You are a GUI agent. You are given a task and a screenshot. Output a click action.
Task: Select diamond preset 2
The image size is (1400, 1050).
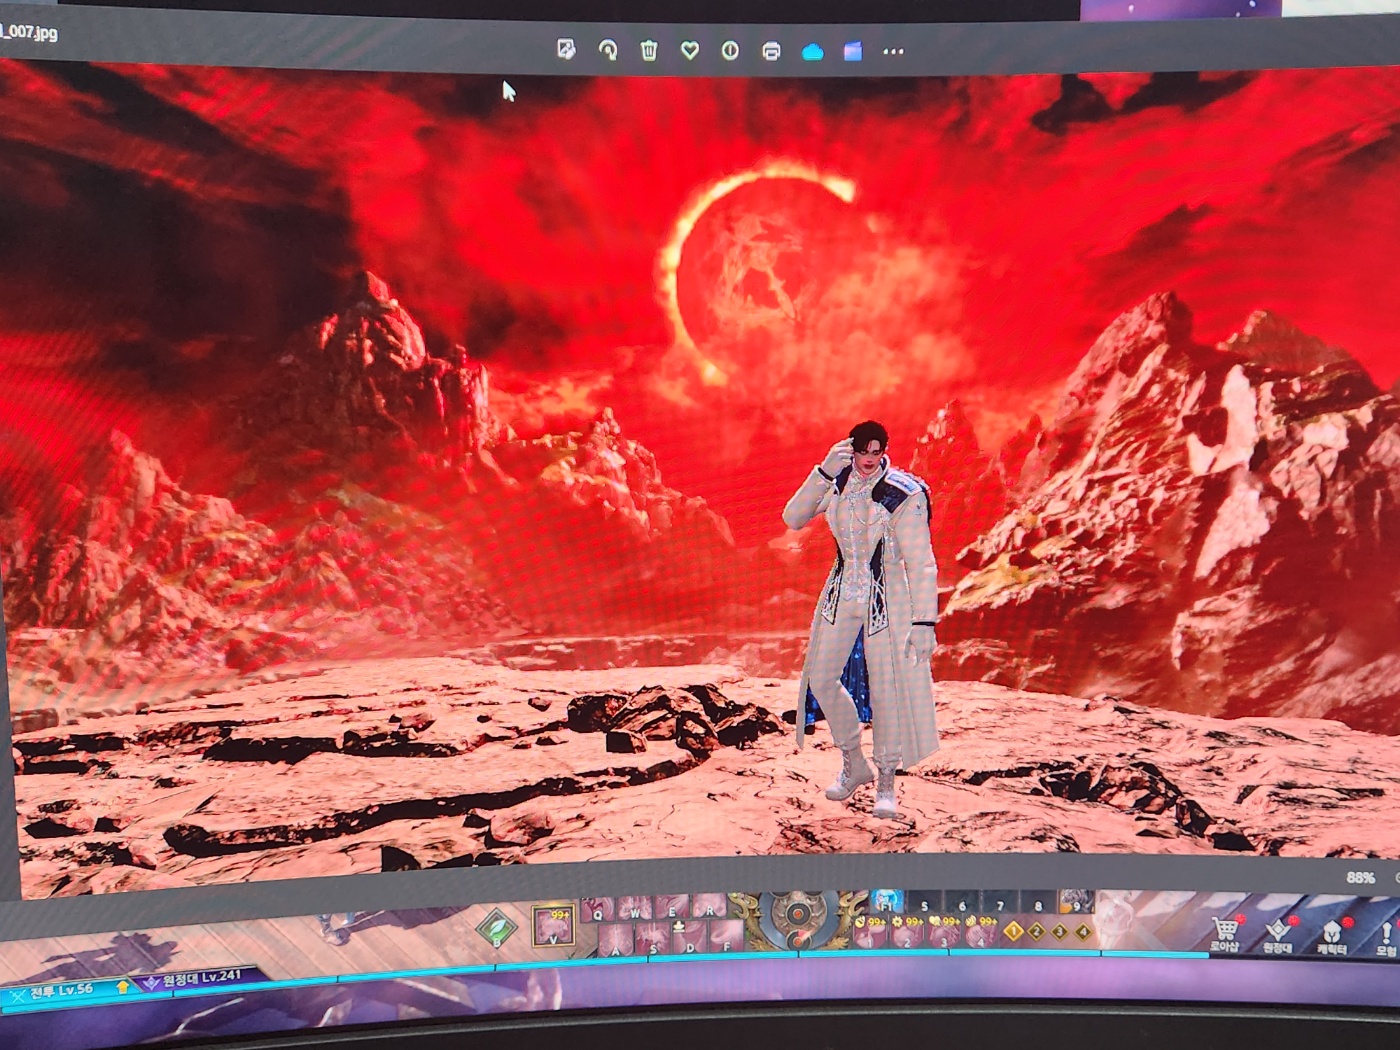1036,931
